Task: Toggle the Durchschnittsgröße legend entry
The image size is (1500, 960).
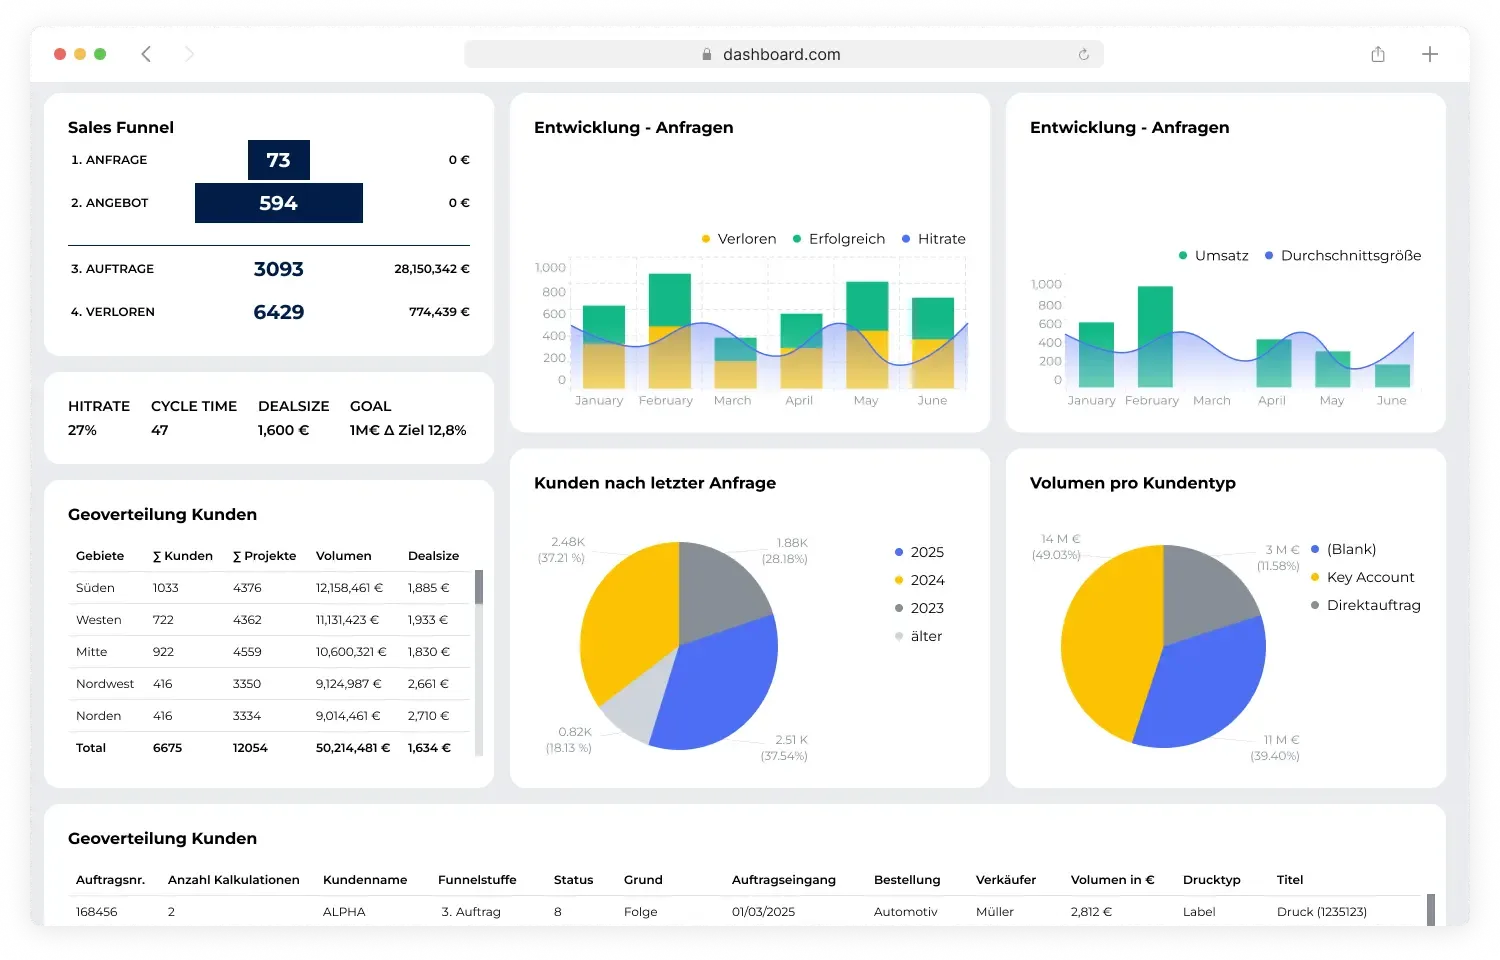Action: [1343, 256]
